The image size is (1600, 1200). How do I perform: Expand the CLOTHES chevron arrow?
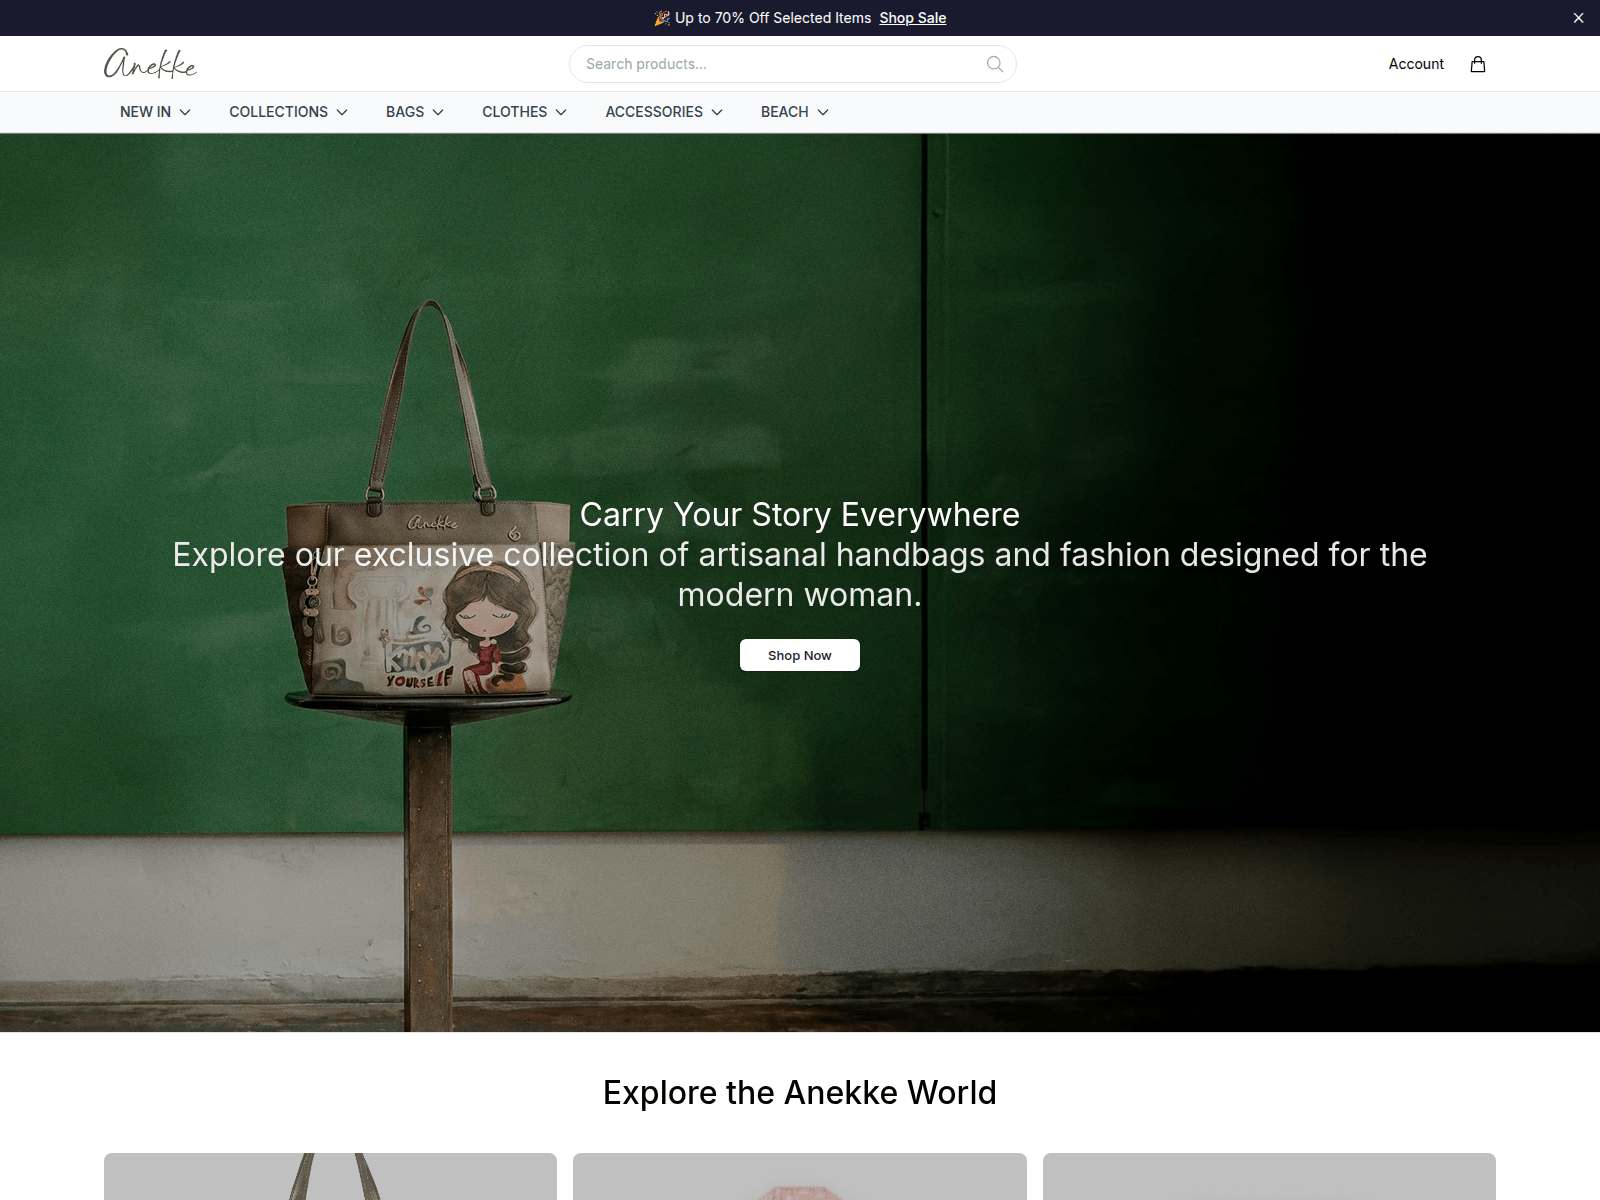click(x=561, y=112)
